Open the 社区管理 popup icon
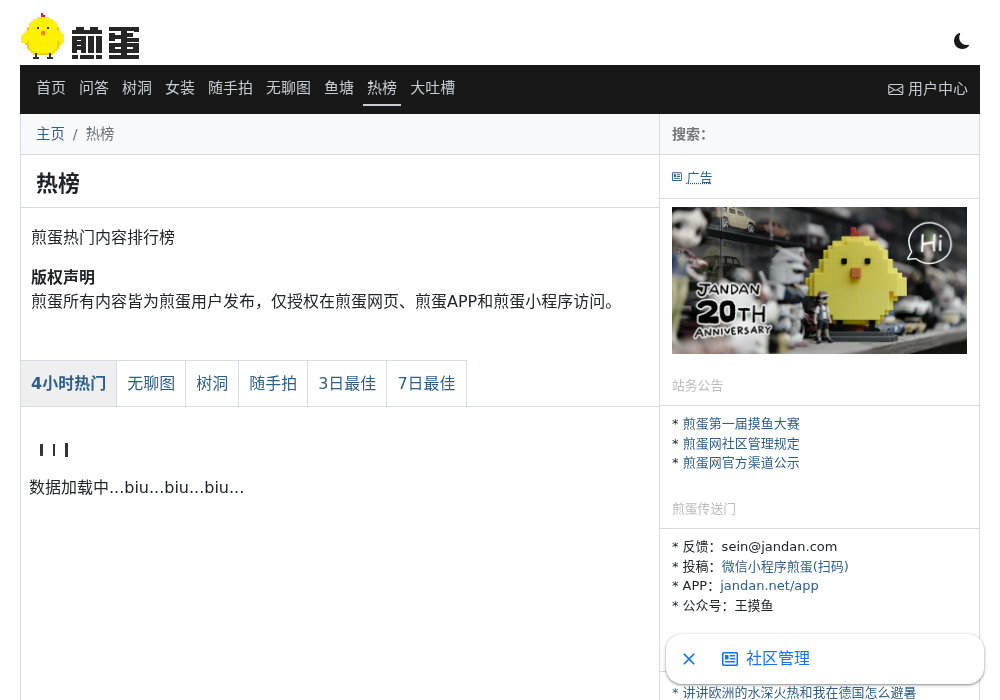 (x=729, y=659)
